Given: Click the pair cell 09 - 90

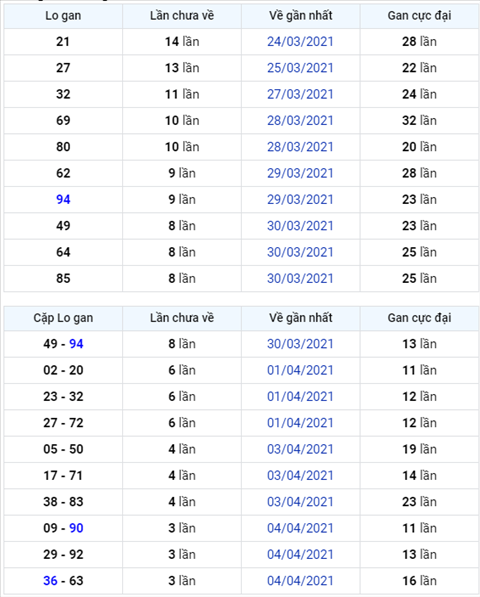Looking at the screenshot, I should click(63, 528).
